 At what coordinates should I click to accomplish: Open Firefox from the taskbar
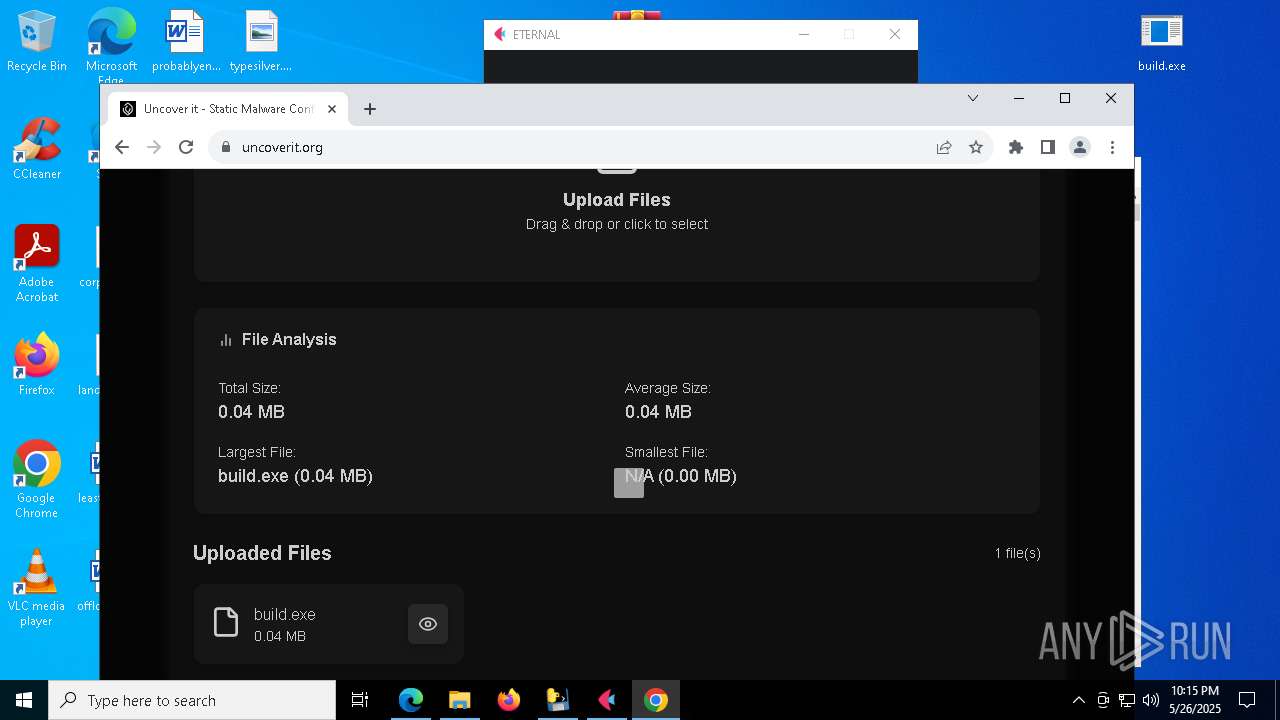pos(508,700)
